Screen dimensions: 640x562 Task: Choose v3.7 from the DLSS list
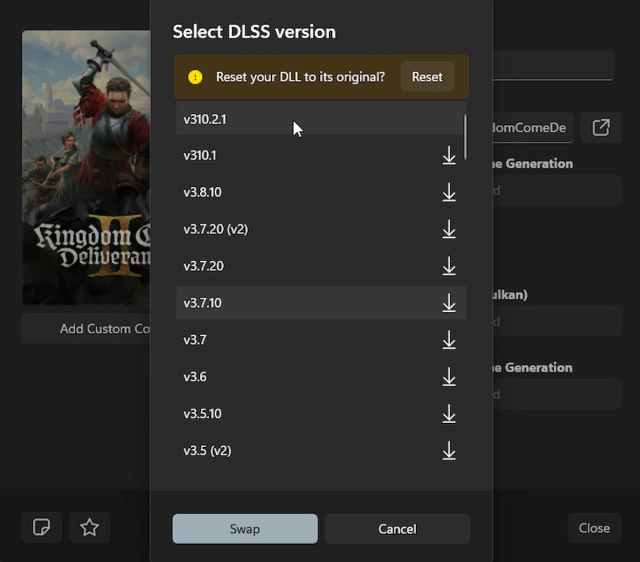click(x=300, y=340)
